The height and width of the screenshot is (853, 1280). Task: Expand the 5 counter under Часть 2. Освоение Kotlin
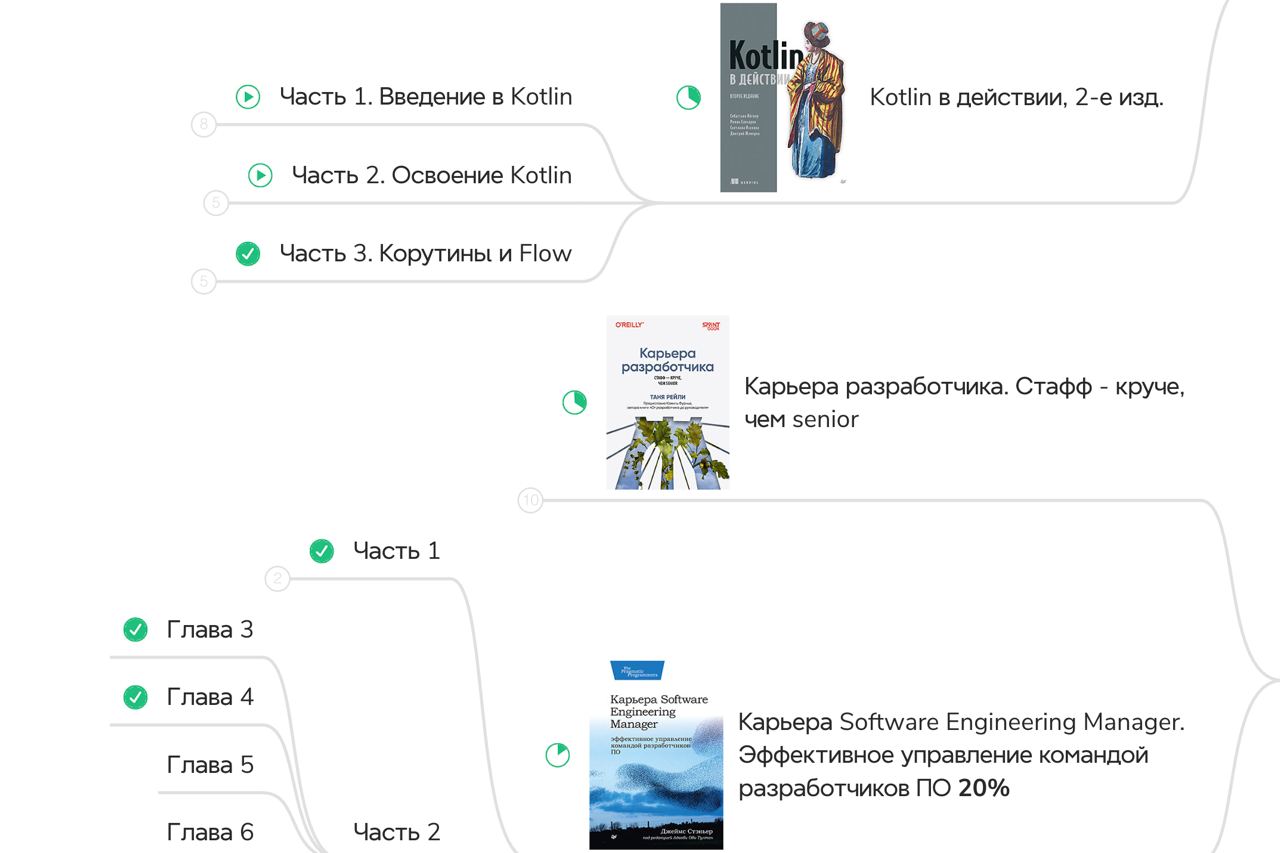click(215, 203)
